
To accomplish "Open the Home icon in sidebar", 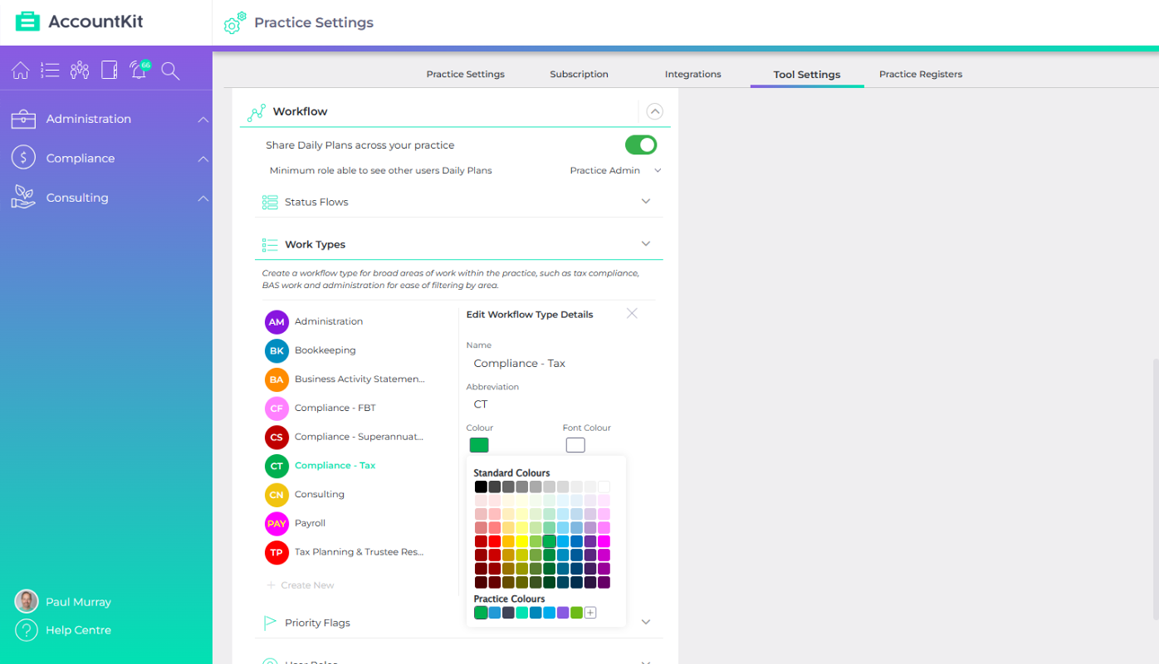I will click(21, 70).
